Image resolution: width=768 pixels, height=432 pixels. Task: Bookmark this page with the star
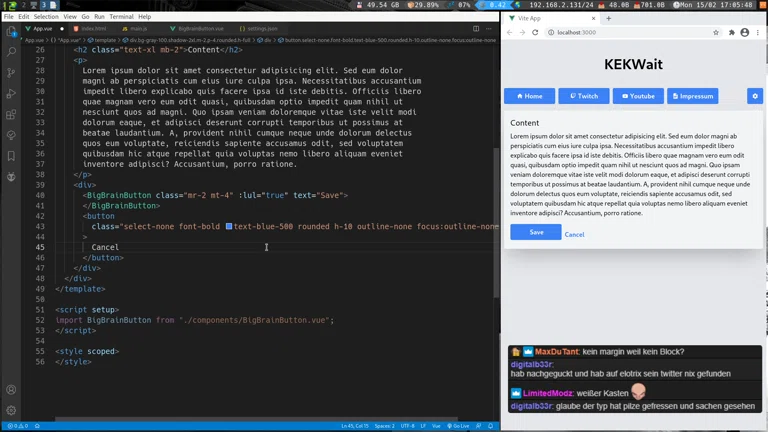pos(716,32)
